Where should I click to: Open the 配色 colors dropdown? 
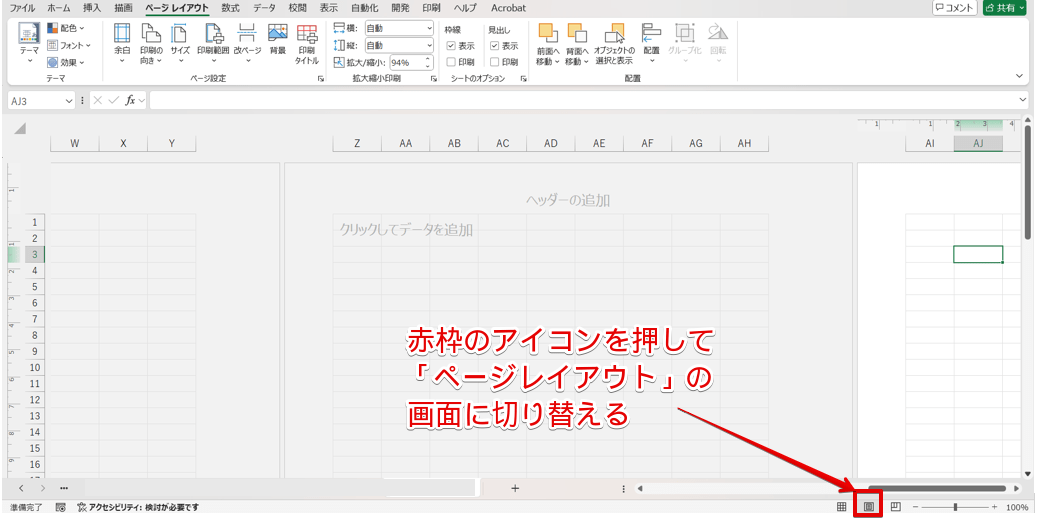point(66,28)
